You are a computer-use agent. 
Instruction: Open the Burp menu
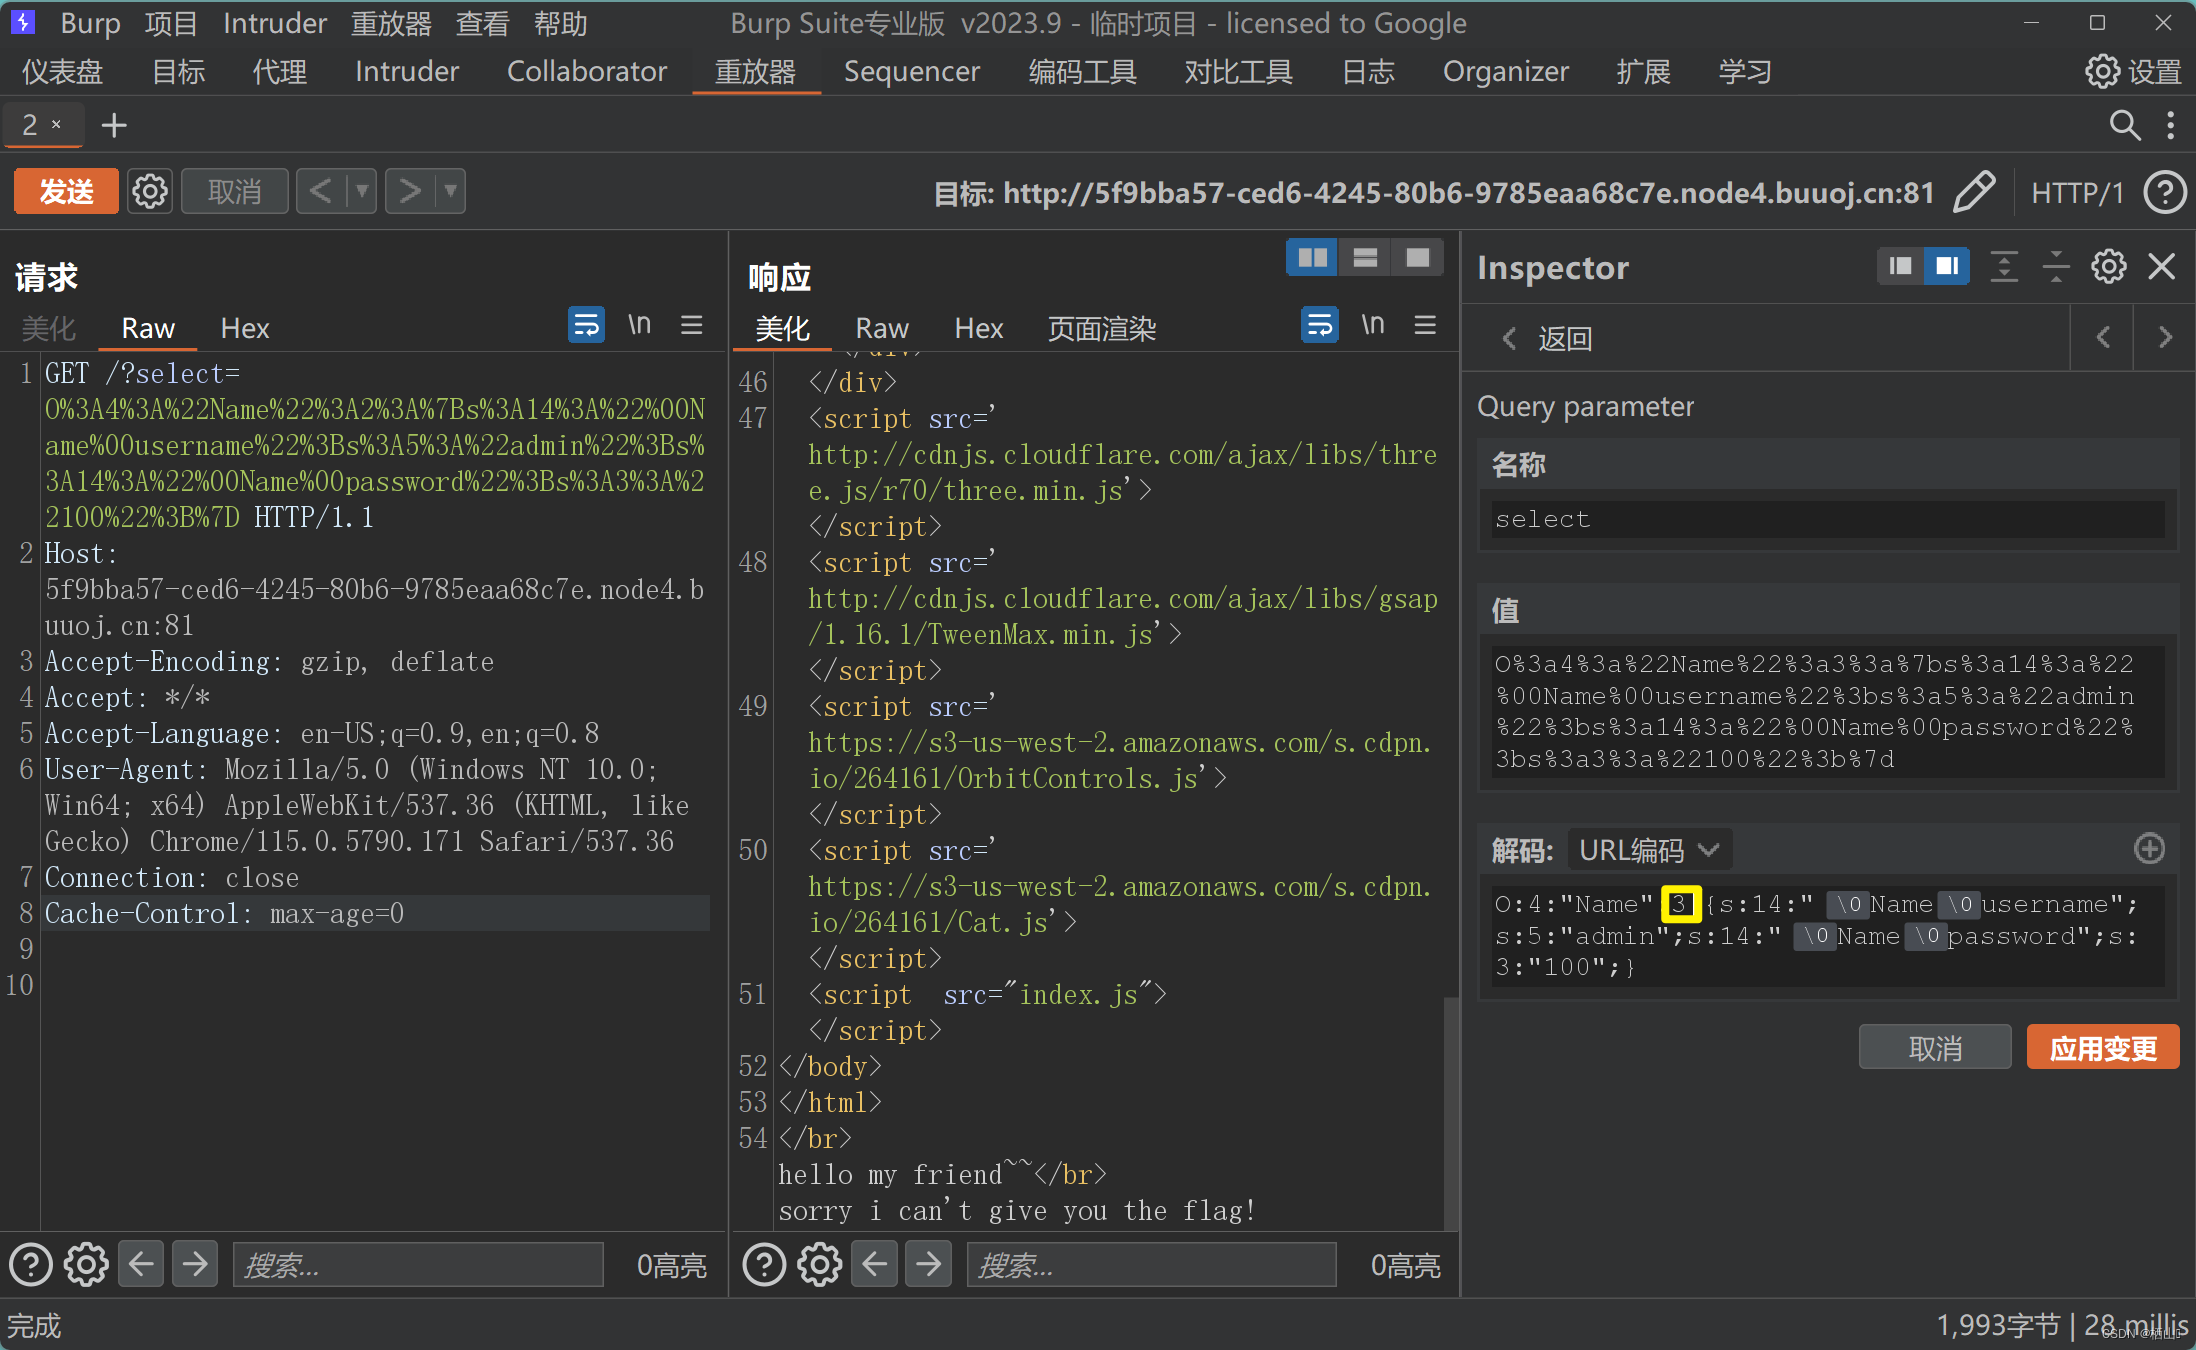pyautogui.click(x=90, y=23)
